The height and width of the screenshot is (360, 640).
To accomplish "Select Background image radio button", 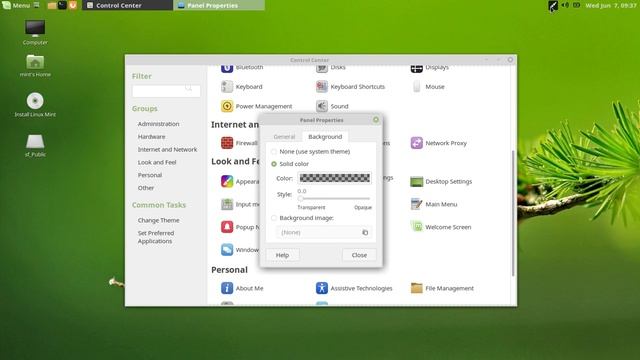I will pyautogui.click(x=274, y=218).
